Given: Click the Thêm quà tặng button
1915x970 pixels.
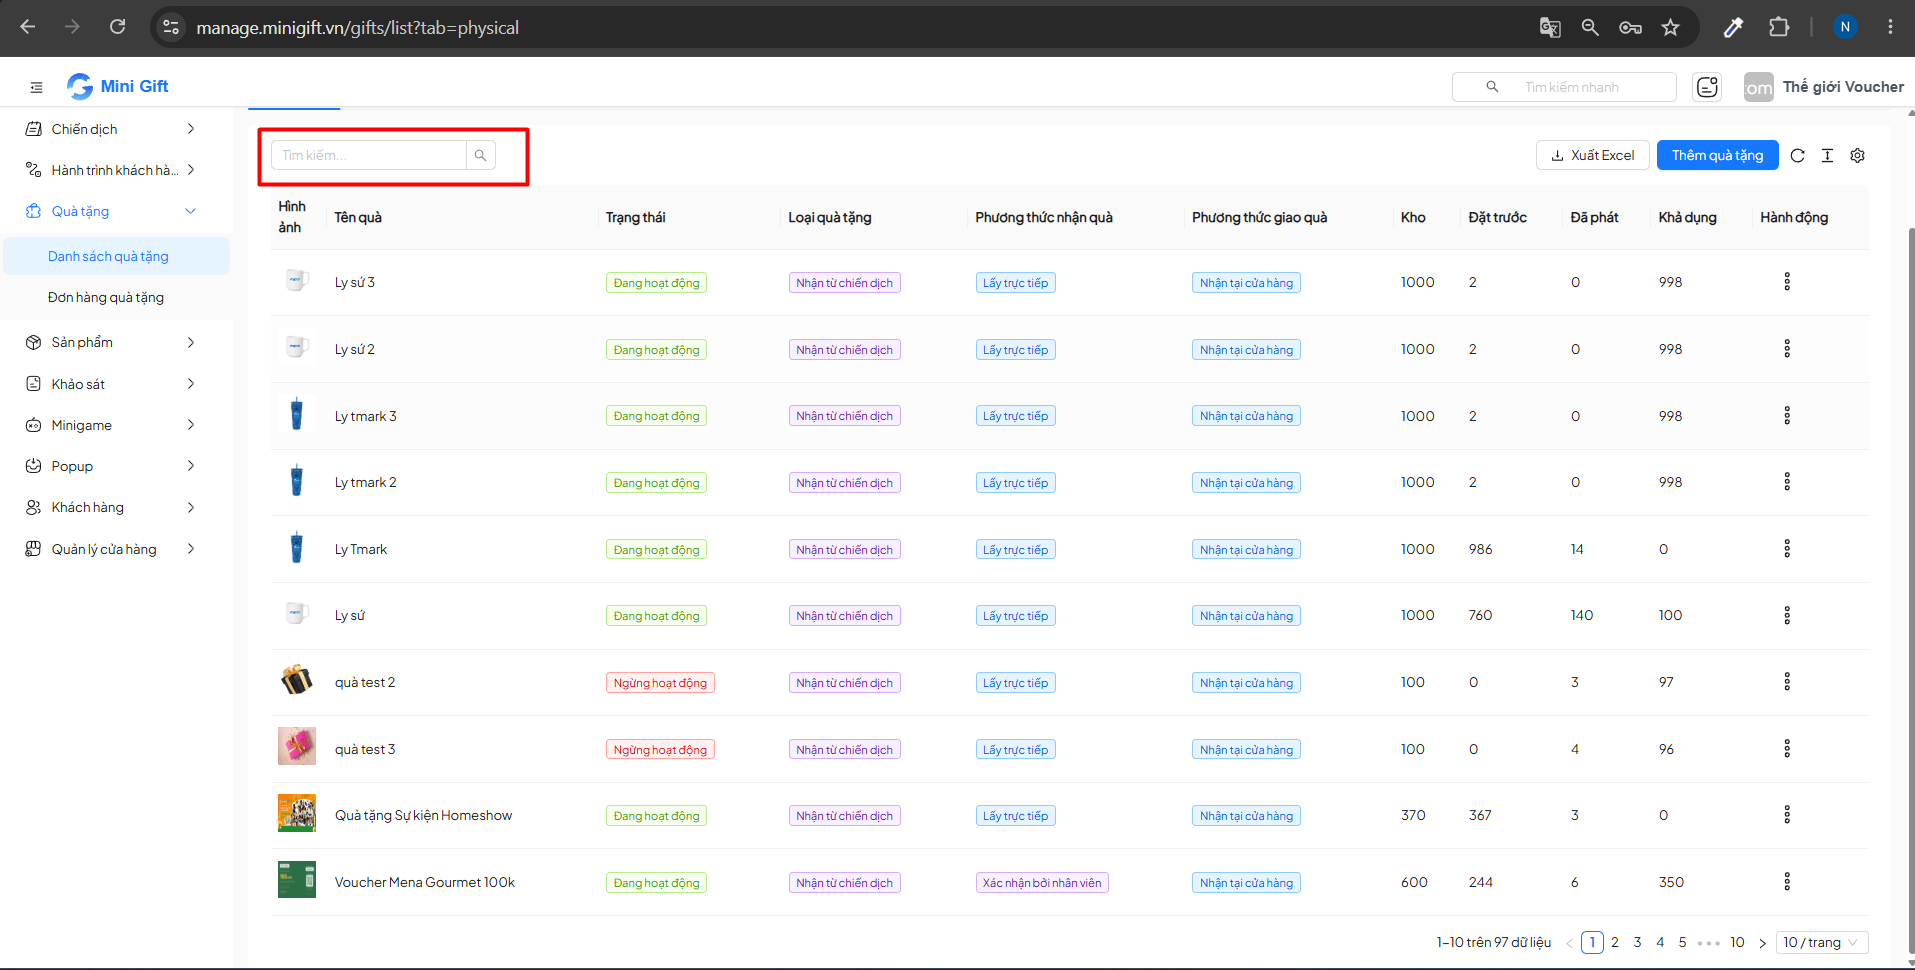Looking at the screenshot, I should pos(1717,155).
